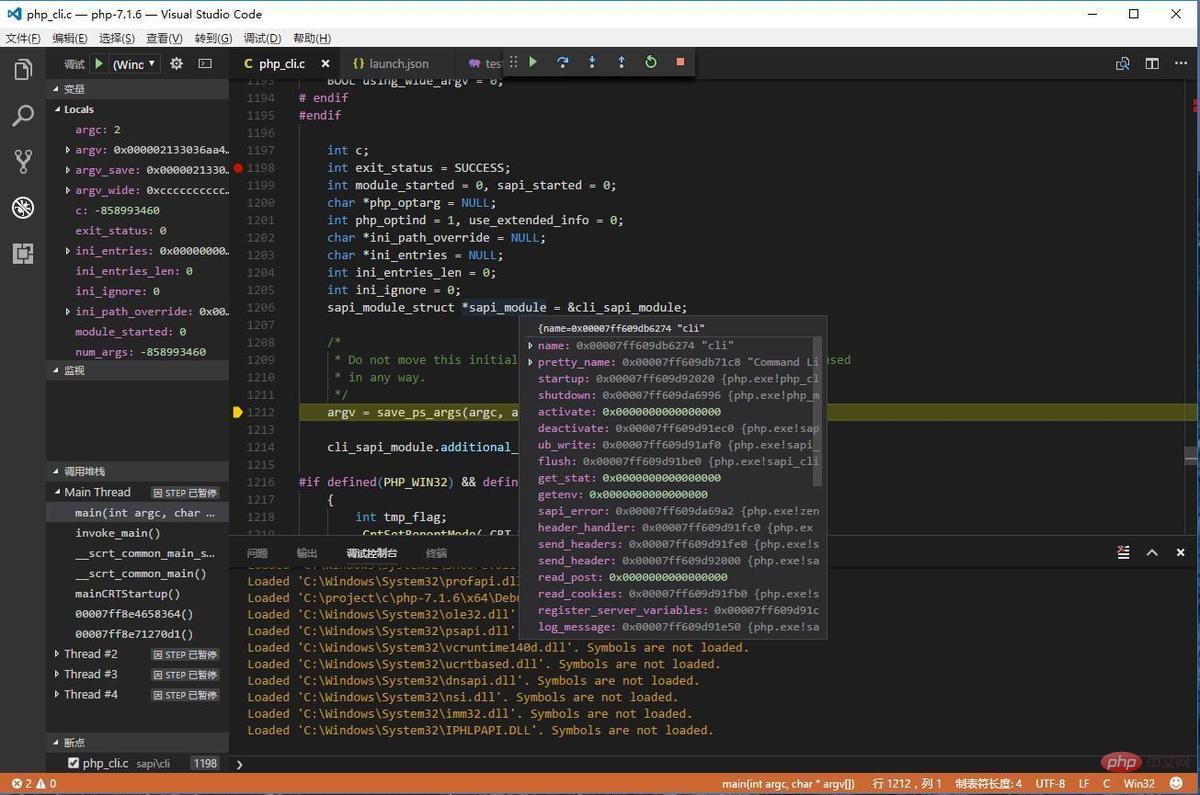Open the Search view in activity bar
Screen dimensions: 1200x795
(23, 116)
